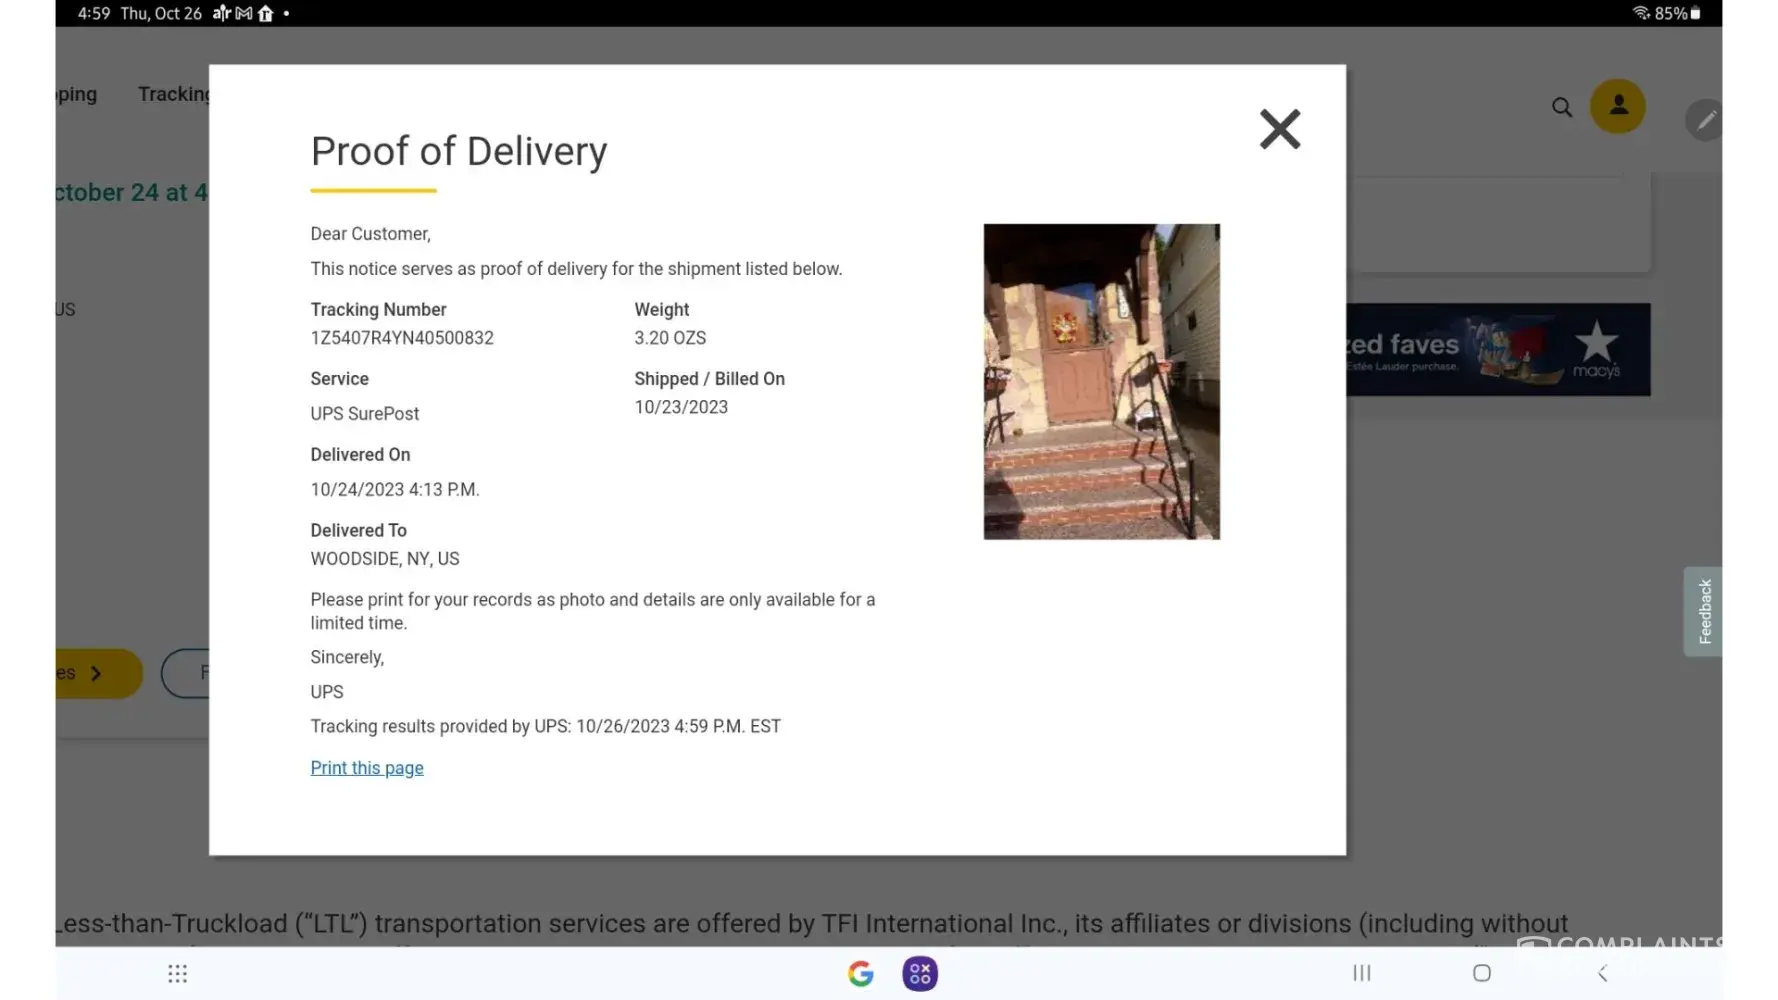Launch the Google app from the taskbar
This screenshot has width=1778, height=1000.
[860, 973]
